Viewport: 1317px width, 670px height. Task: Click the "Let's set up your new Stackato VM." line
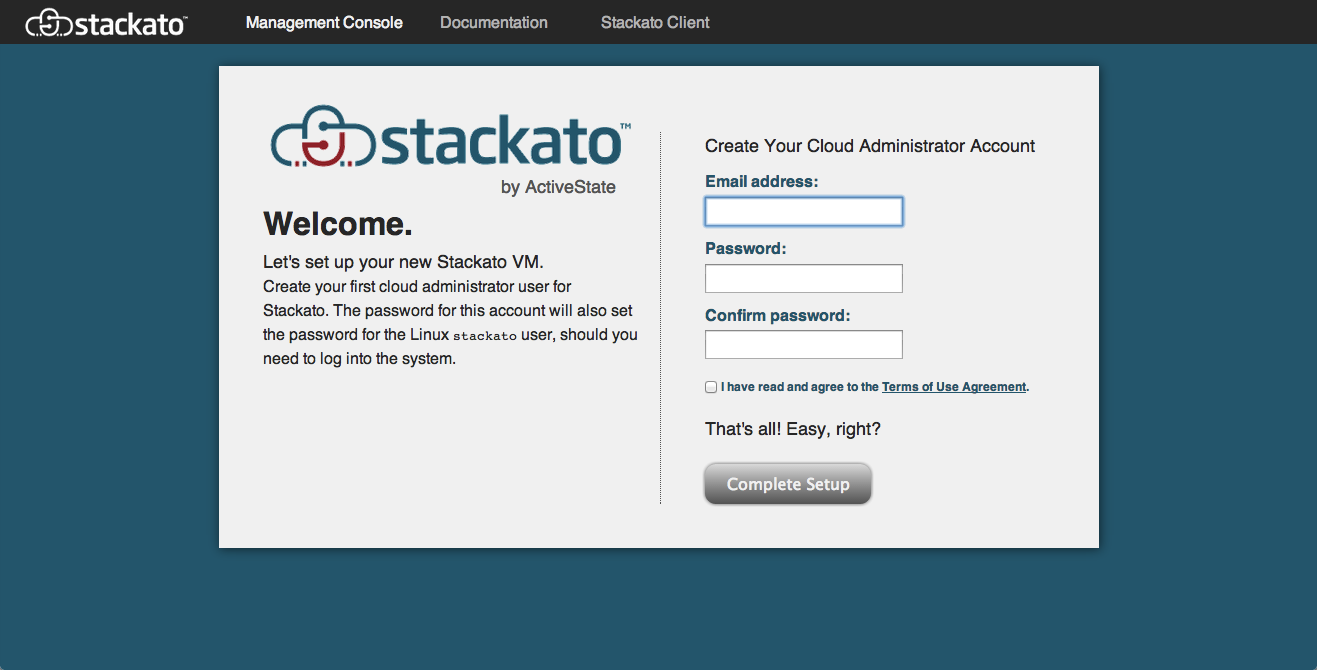[402, 263]
